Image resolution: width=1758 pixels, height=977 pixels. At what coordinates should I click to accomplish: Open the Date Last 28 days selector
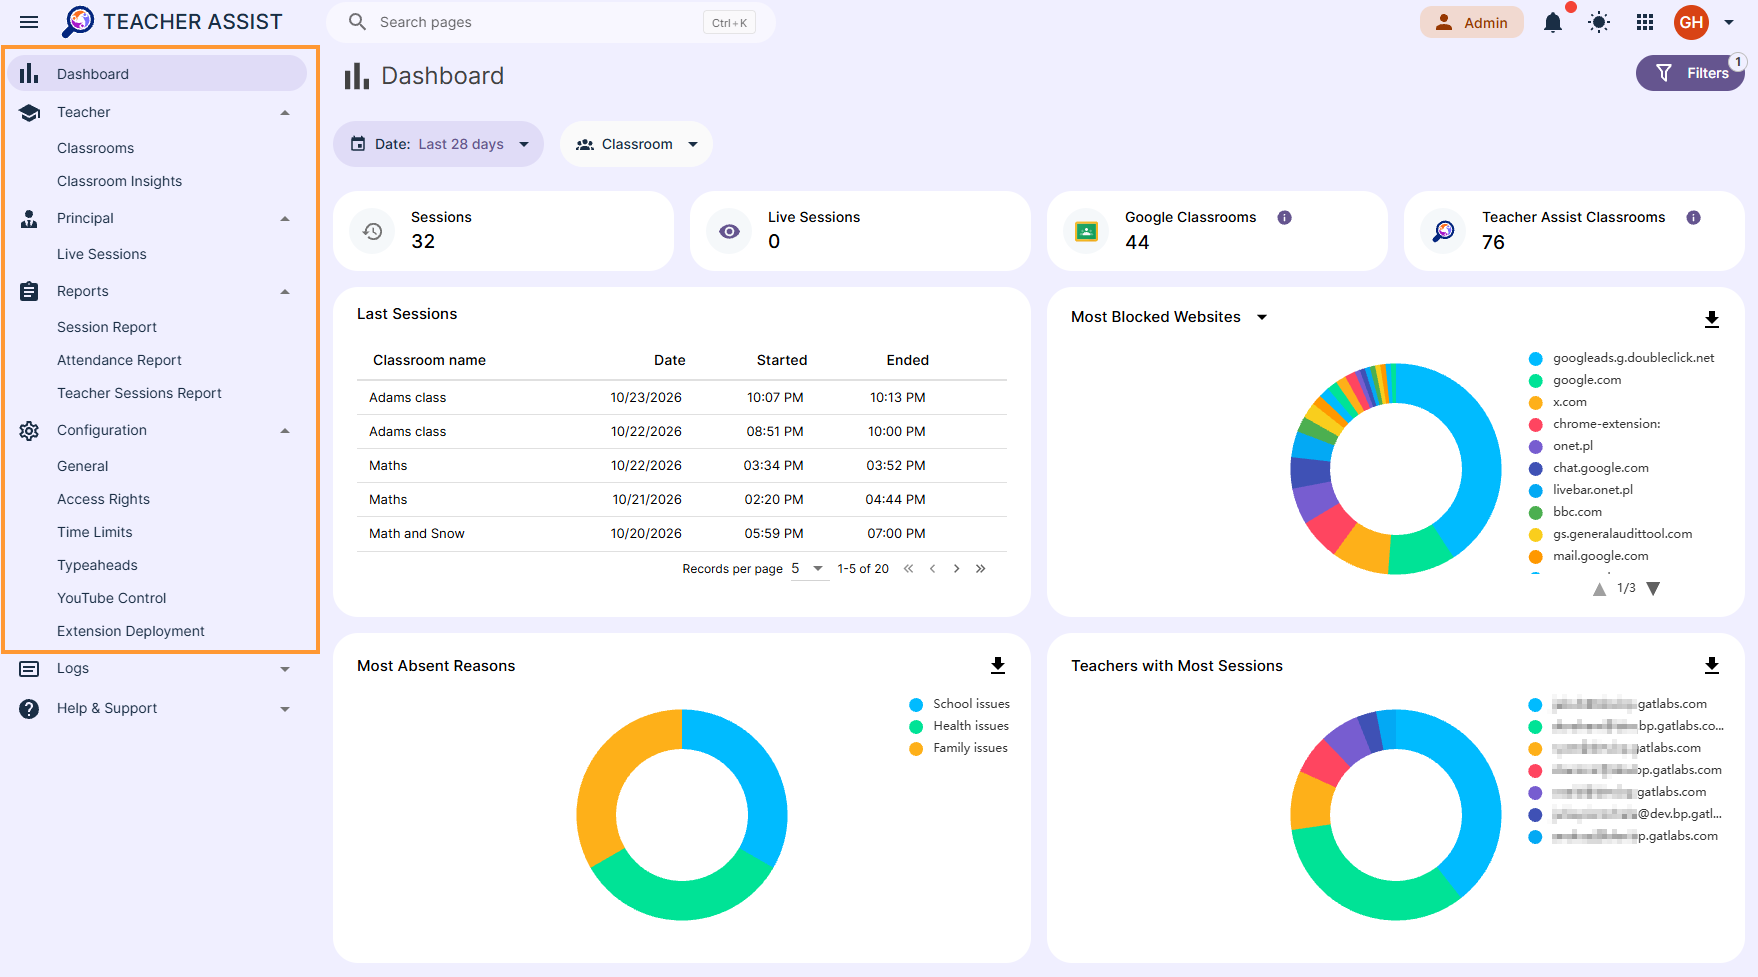(x=438, y=144)
